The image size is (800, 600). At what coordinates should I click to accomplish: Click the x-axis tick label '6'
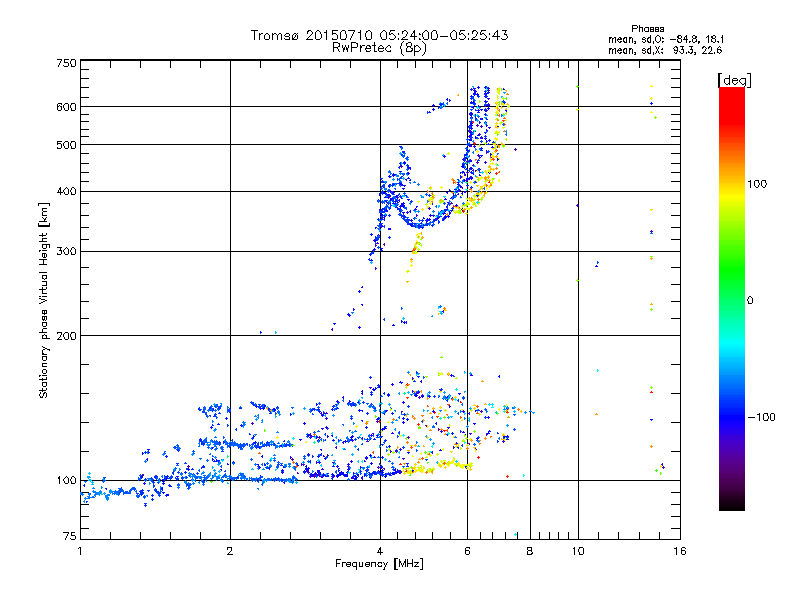click(467, 551)
